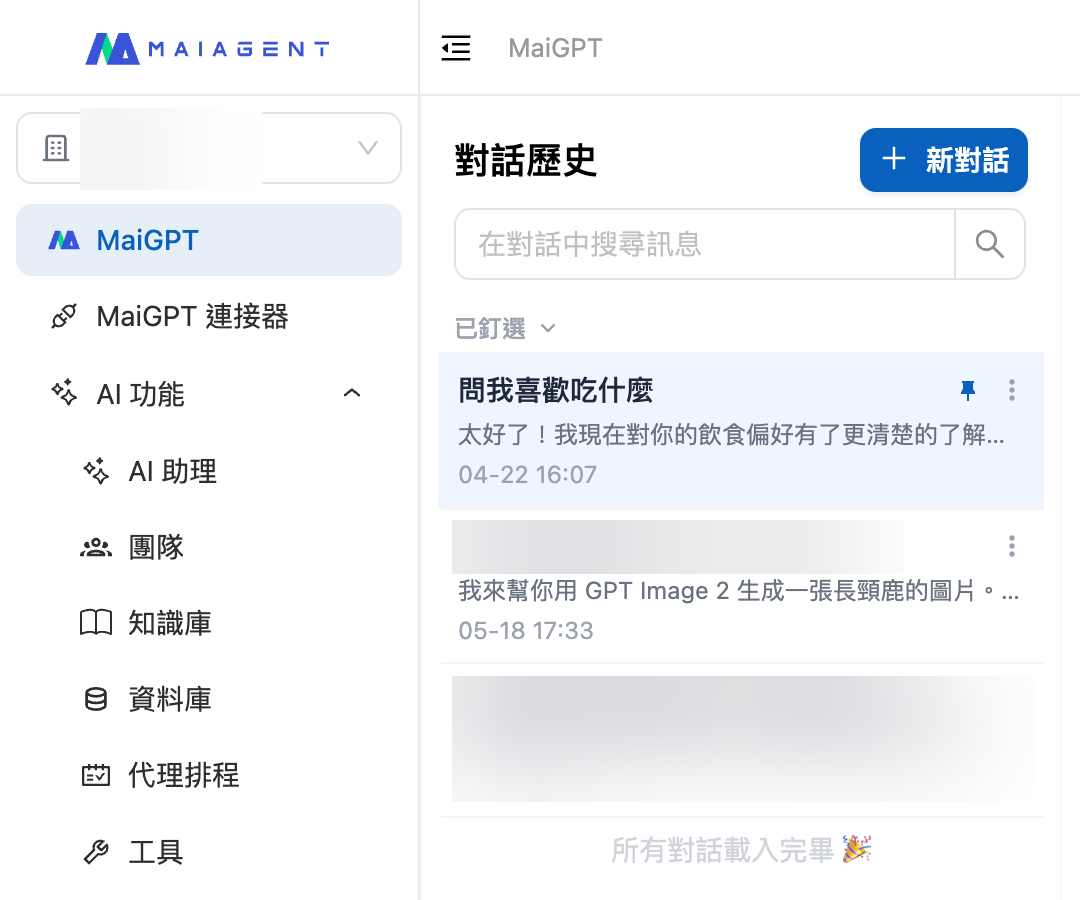Screen dimensions: 1080x900
Task: Click the database icon beside 資料庫
Action: pos(96,699)
